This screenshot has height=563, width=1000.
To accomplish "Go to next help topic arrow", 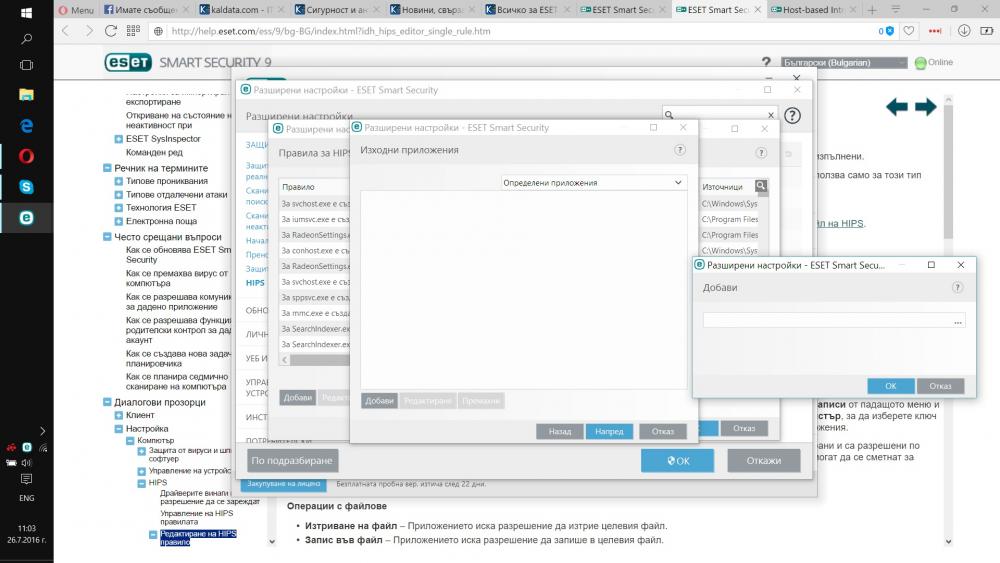I will coord(925,107).
